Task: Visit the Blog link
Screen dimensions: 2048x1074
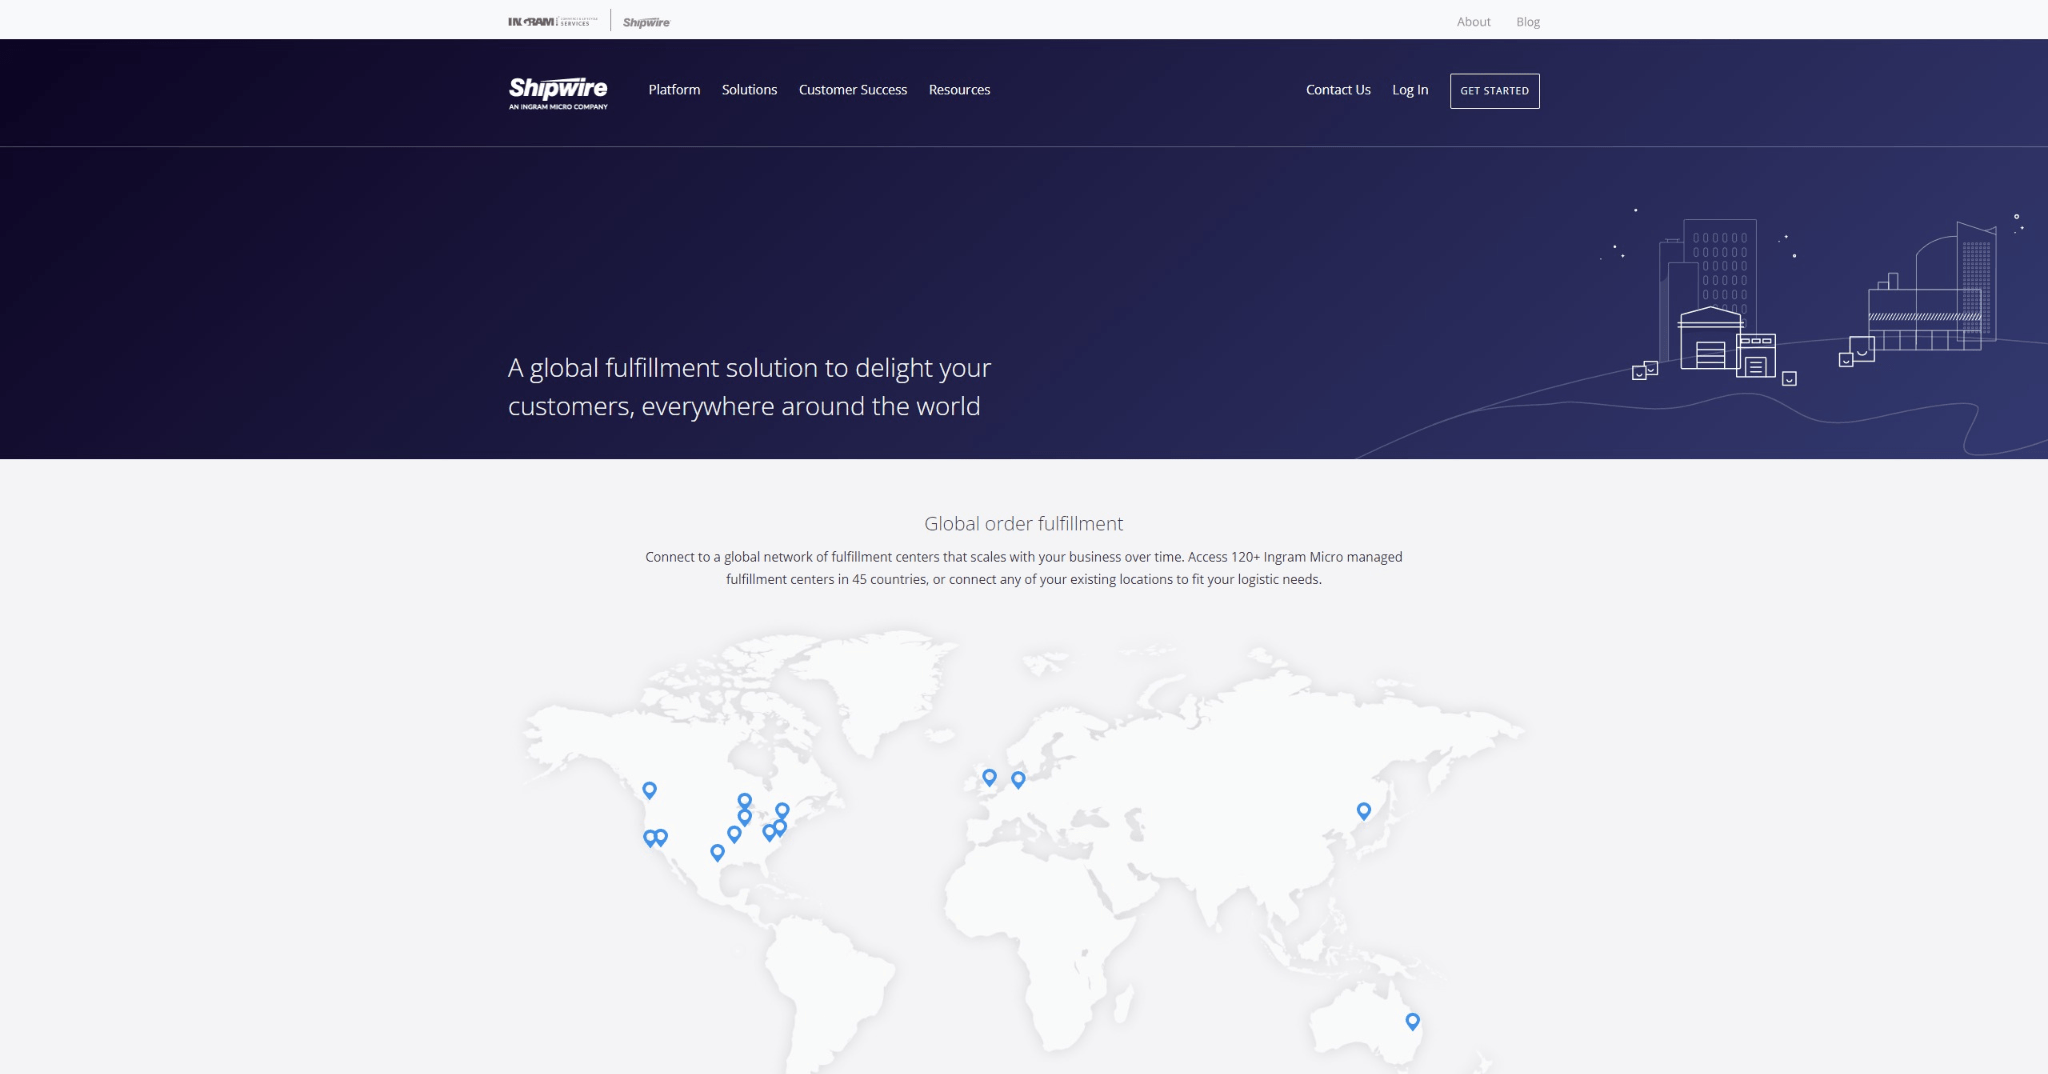Action: 1527,22
